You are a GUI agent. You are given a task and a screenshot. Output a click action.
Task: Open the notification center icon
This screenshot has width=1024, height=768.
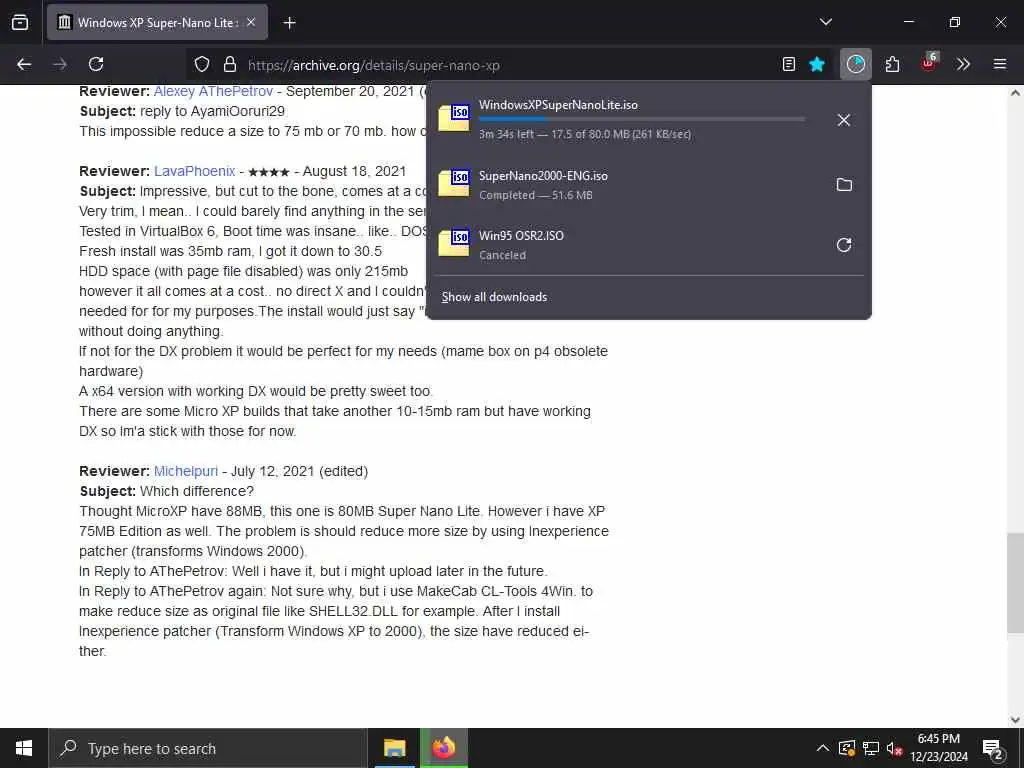pyautogui.click(x=993, y=749)
